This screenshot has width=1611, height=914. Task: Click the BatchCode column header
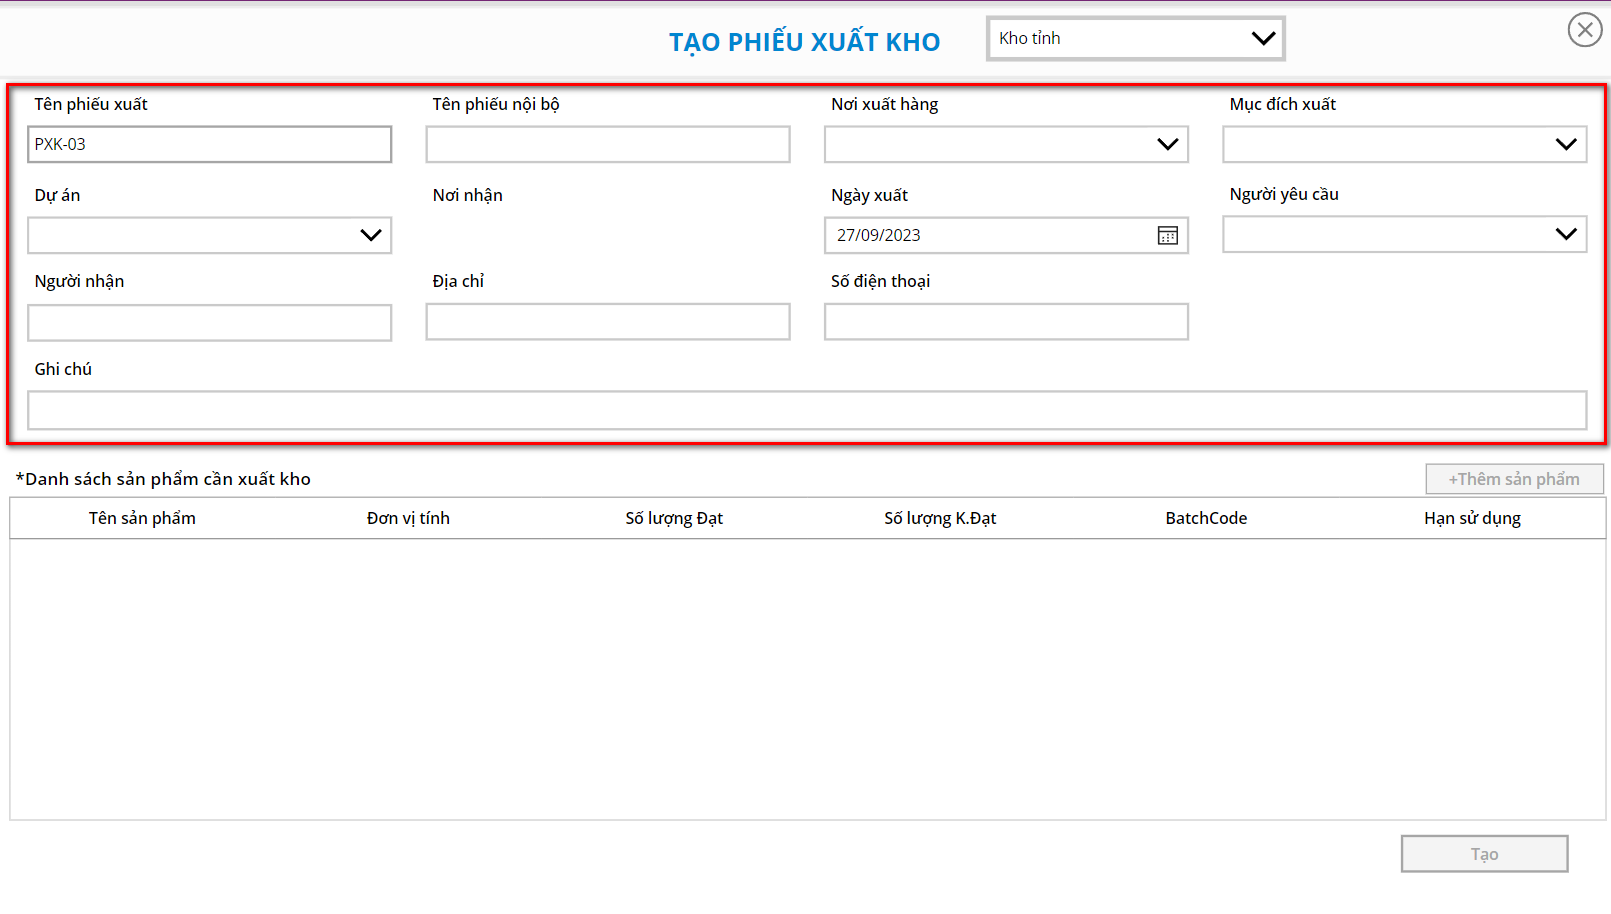1206,518
